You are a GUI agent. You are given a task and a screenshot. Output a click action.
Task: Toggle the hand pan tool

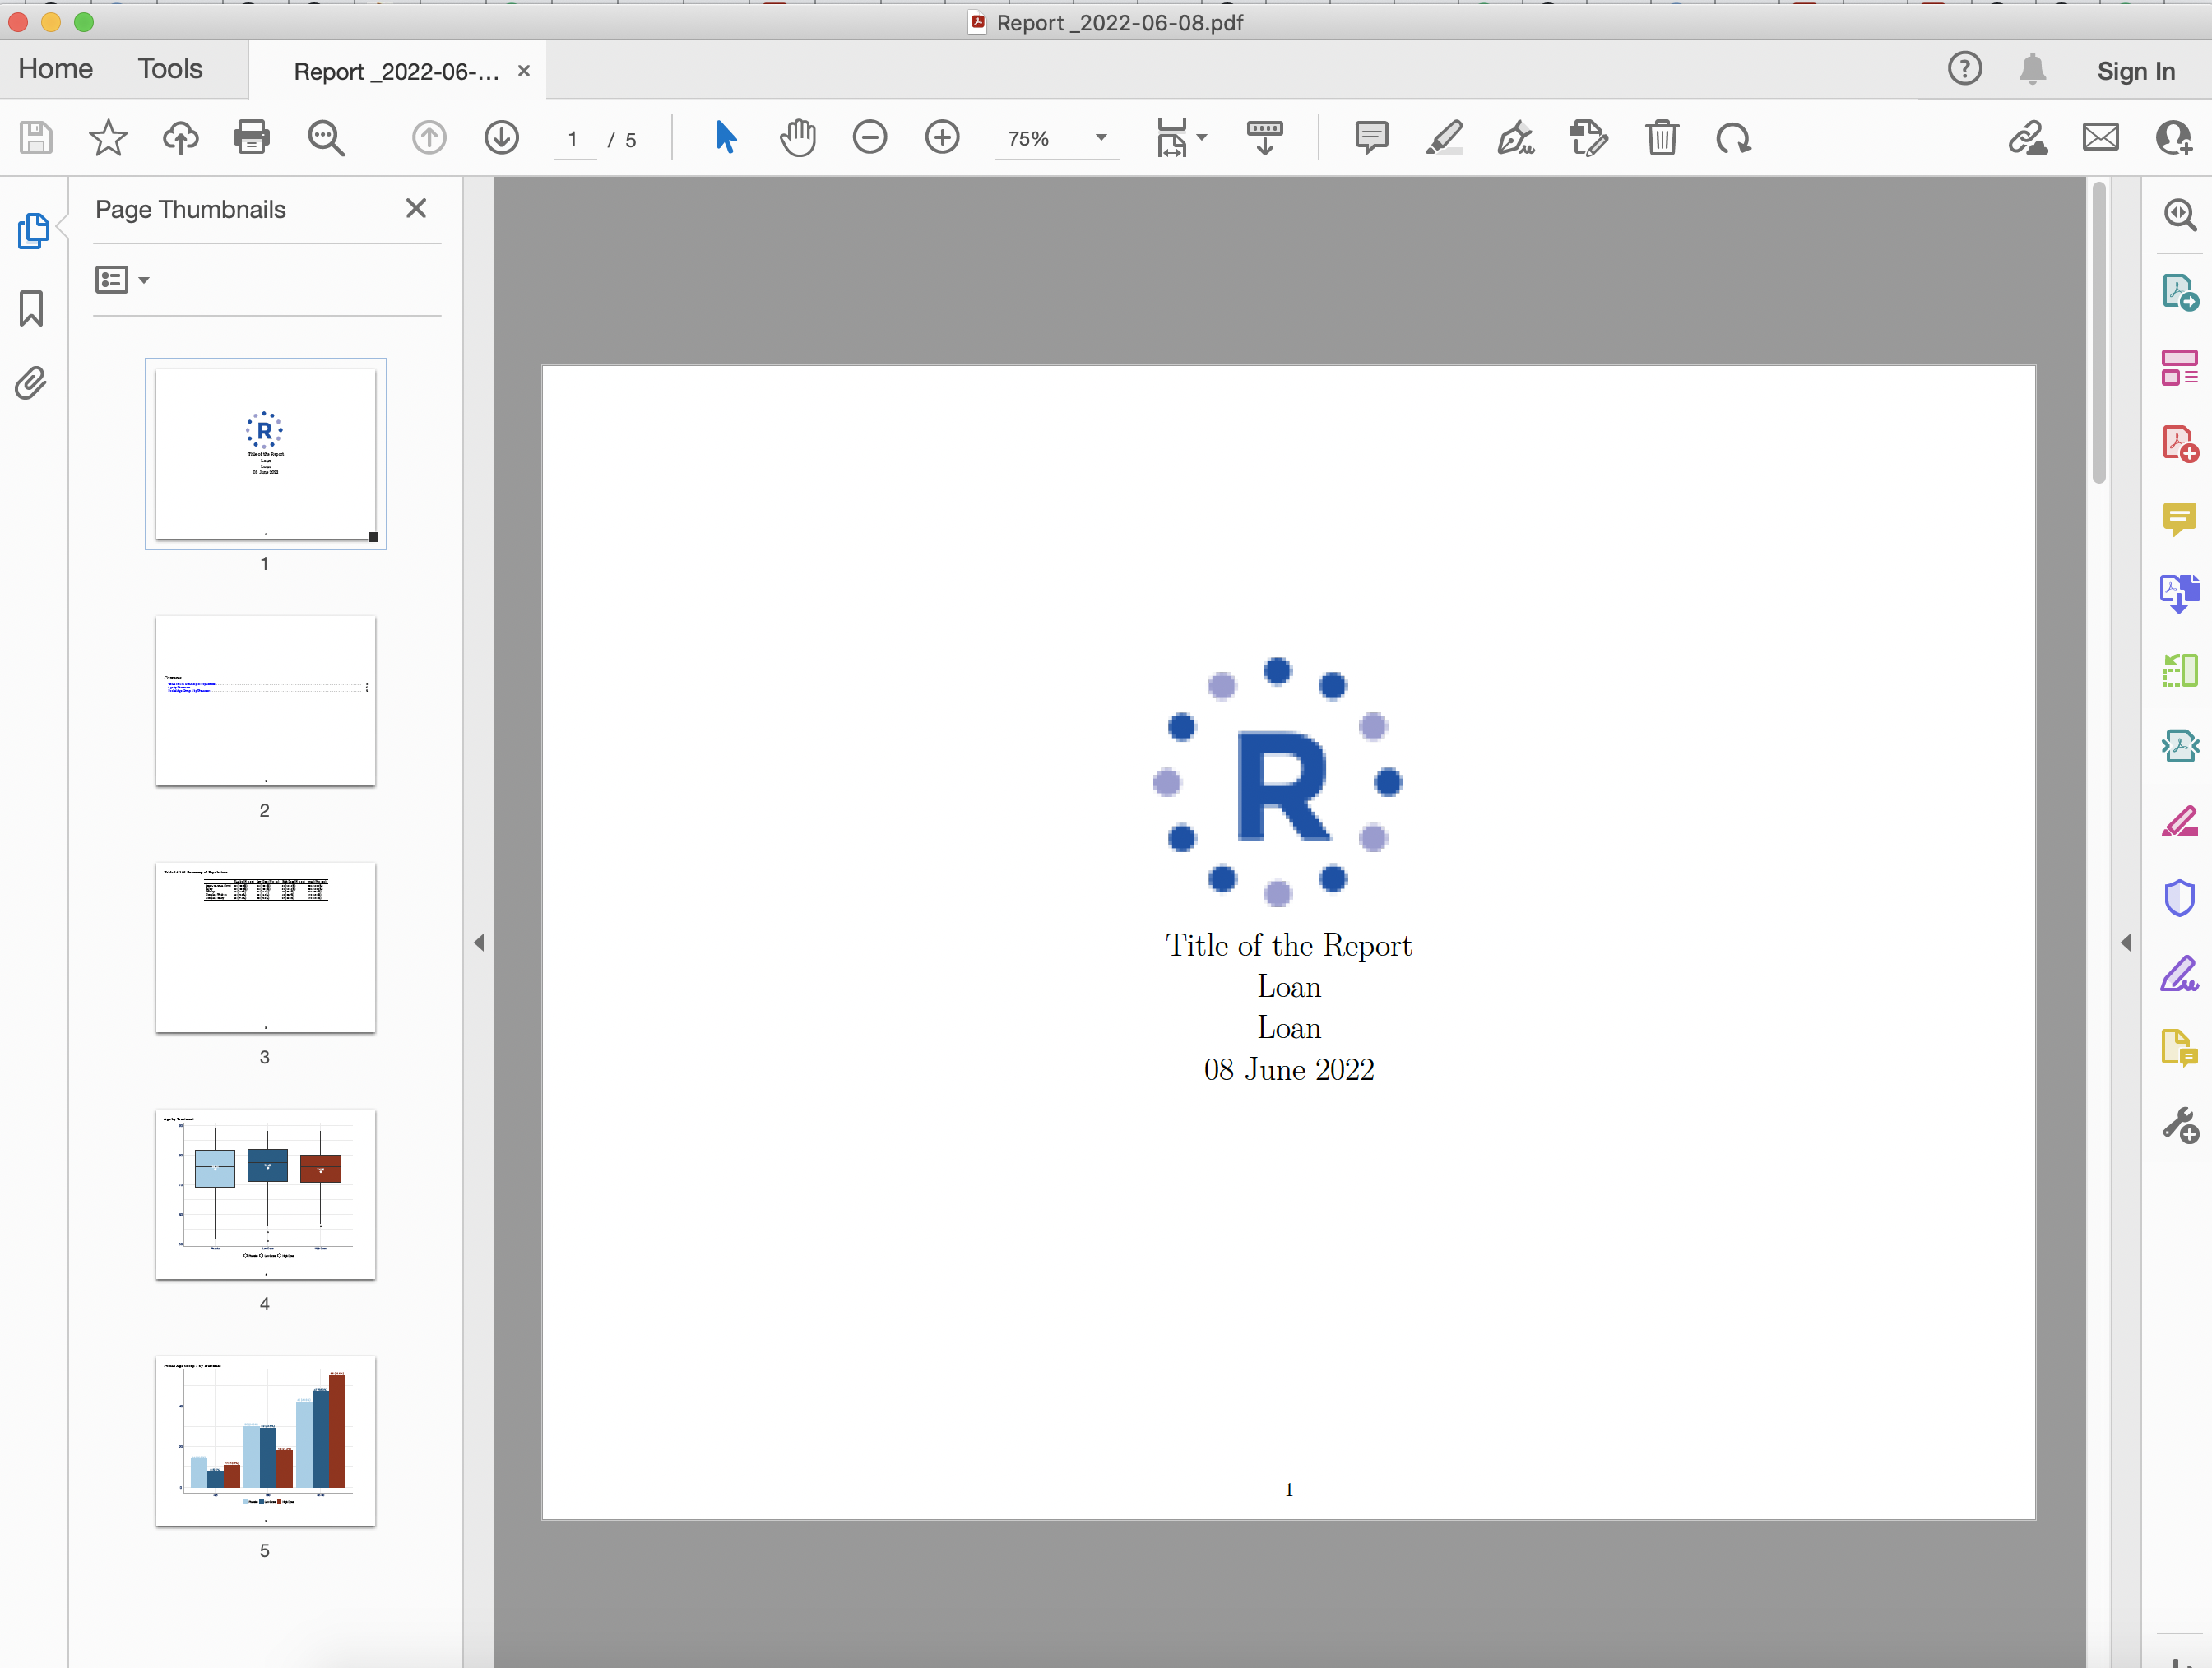point(797,138)
